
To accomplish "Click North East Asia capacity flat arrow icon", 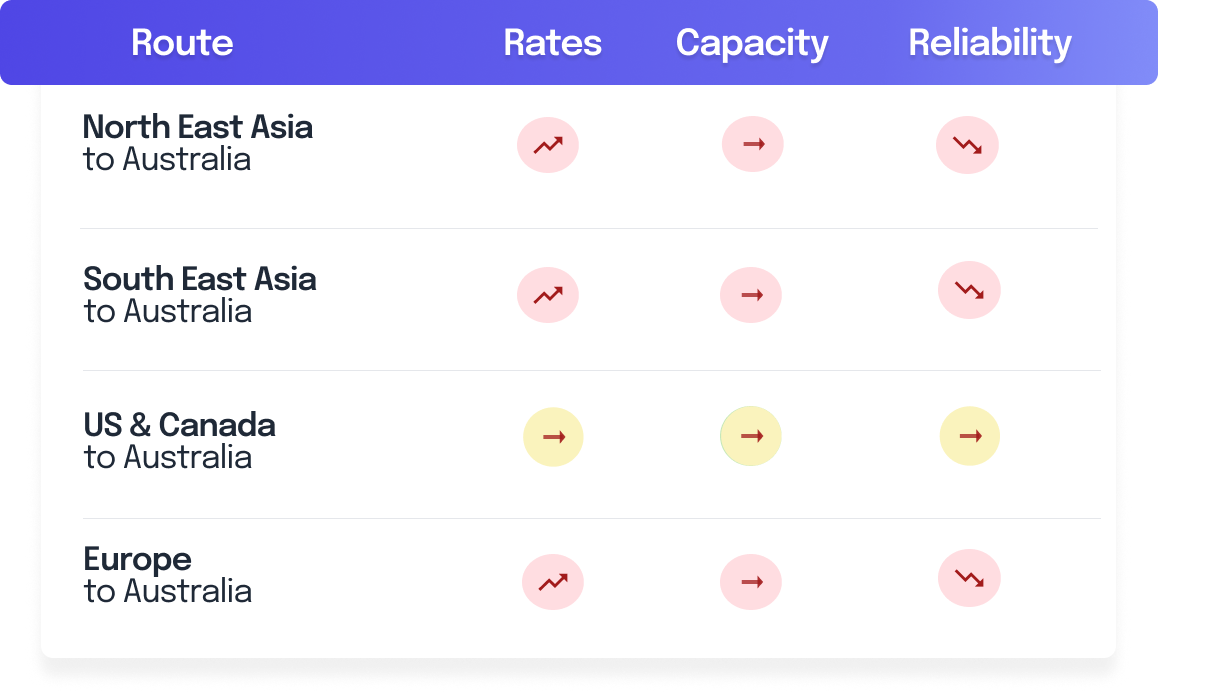I will [753, 144].
